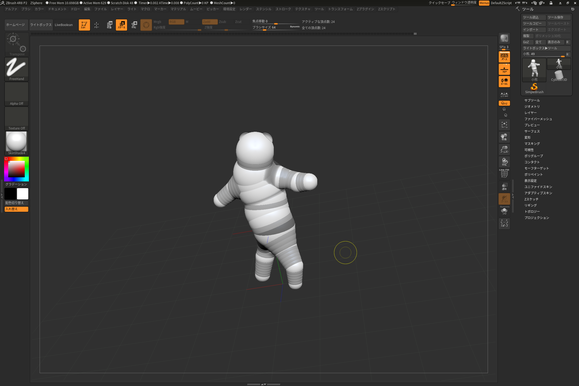This screenshot has width=579, height=386.
Task: Select the orange Scale transform icon
Action: click(121, 25)
